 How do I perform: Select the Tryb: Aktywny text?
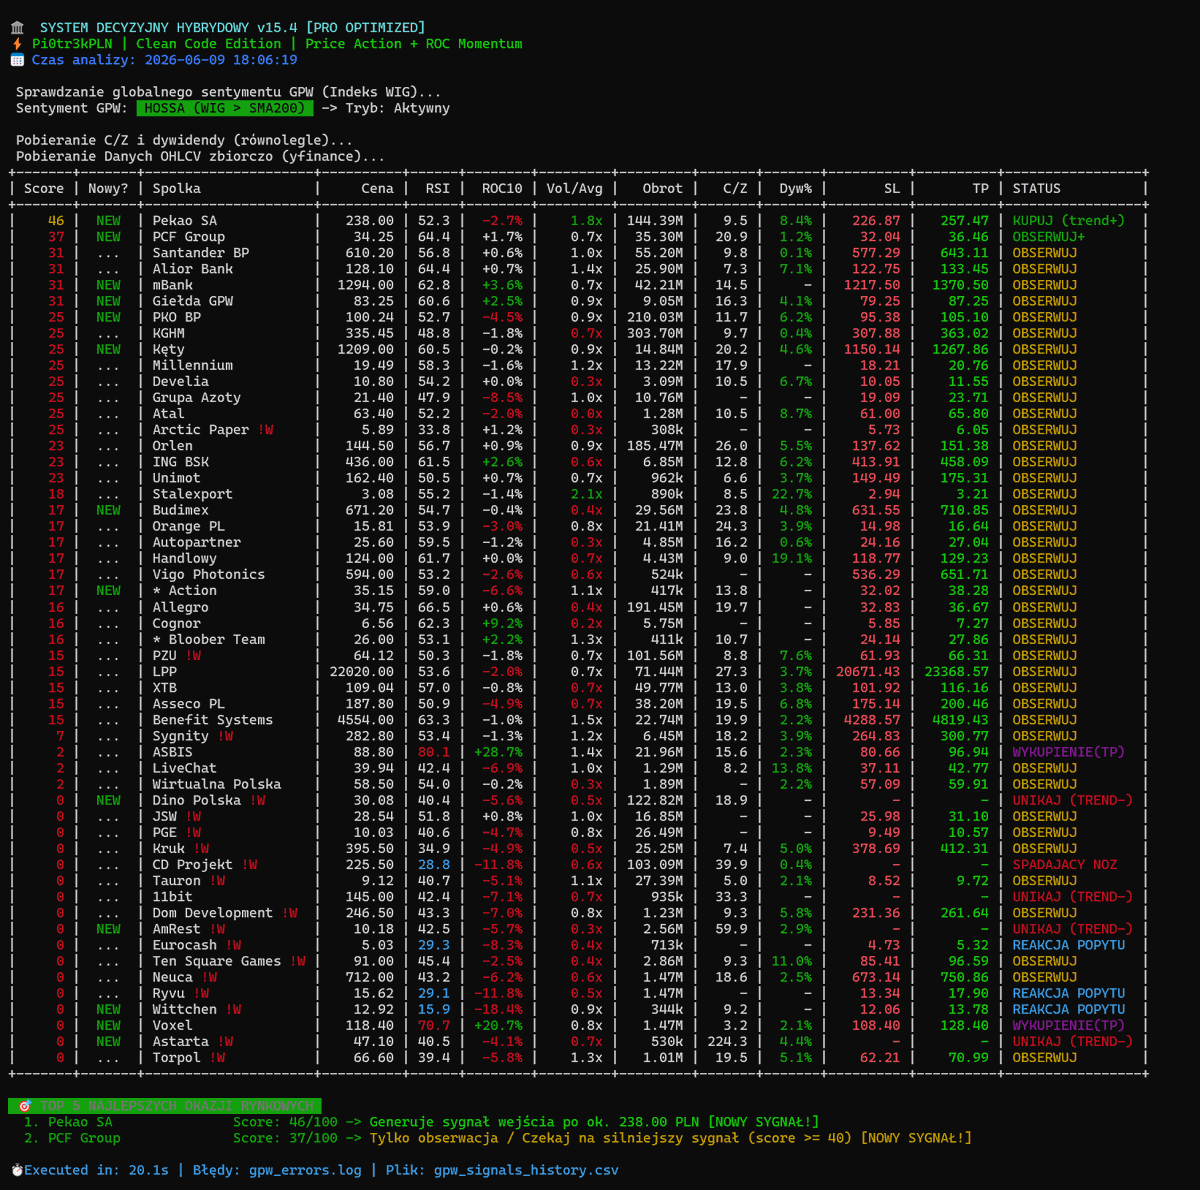398,108
